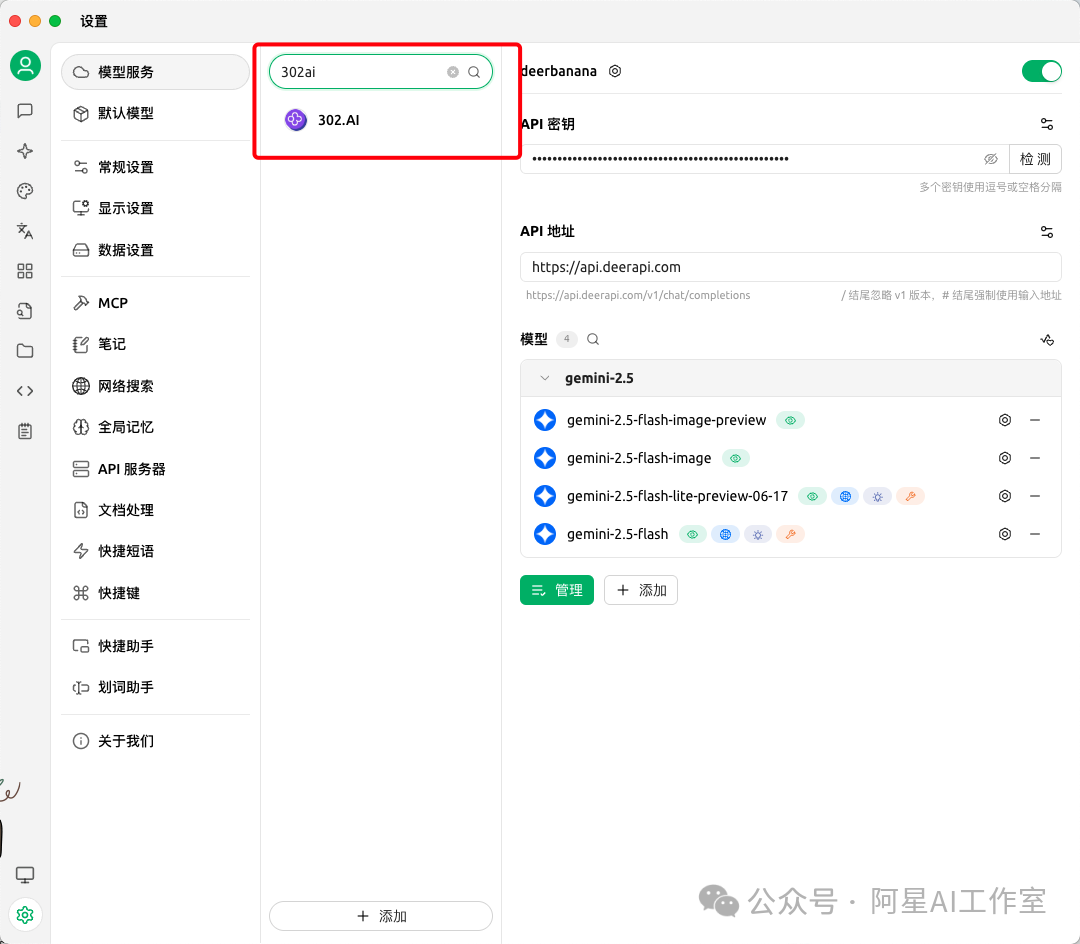Image resolution: width=1080 pixels, height=944 pixels.
Task: Open API 服务器 settings
Action: point(155,469)
